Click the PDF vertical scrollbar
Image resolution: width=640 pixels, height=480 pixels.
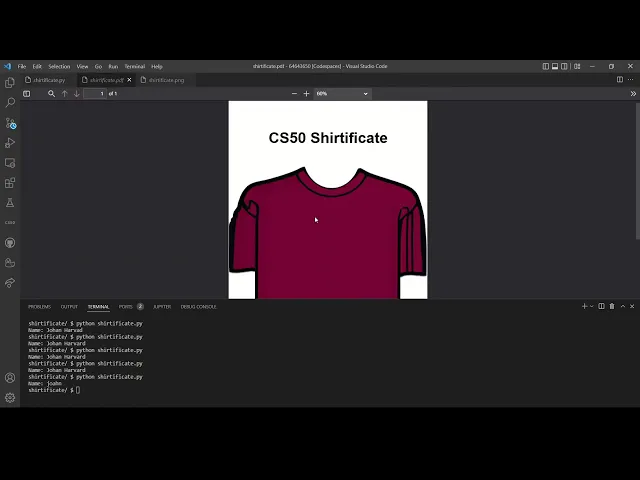[x=638, y=173]
